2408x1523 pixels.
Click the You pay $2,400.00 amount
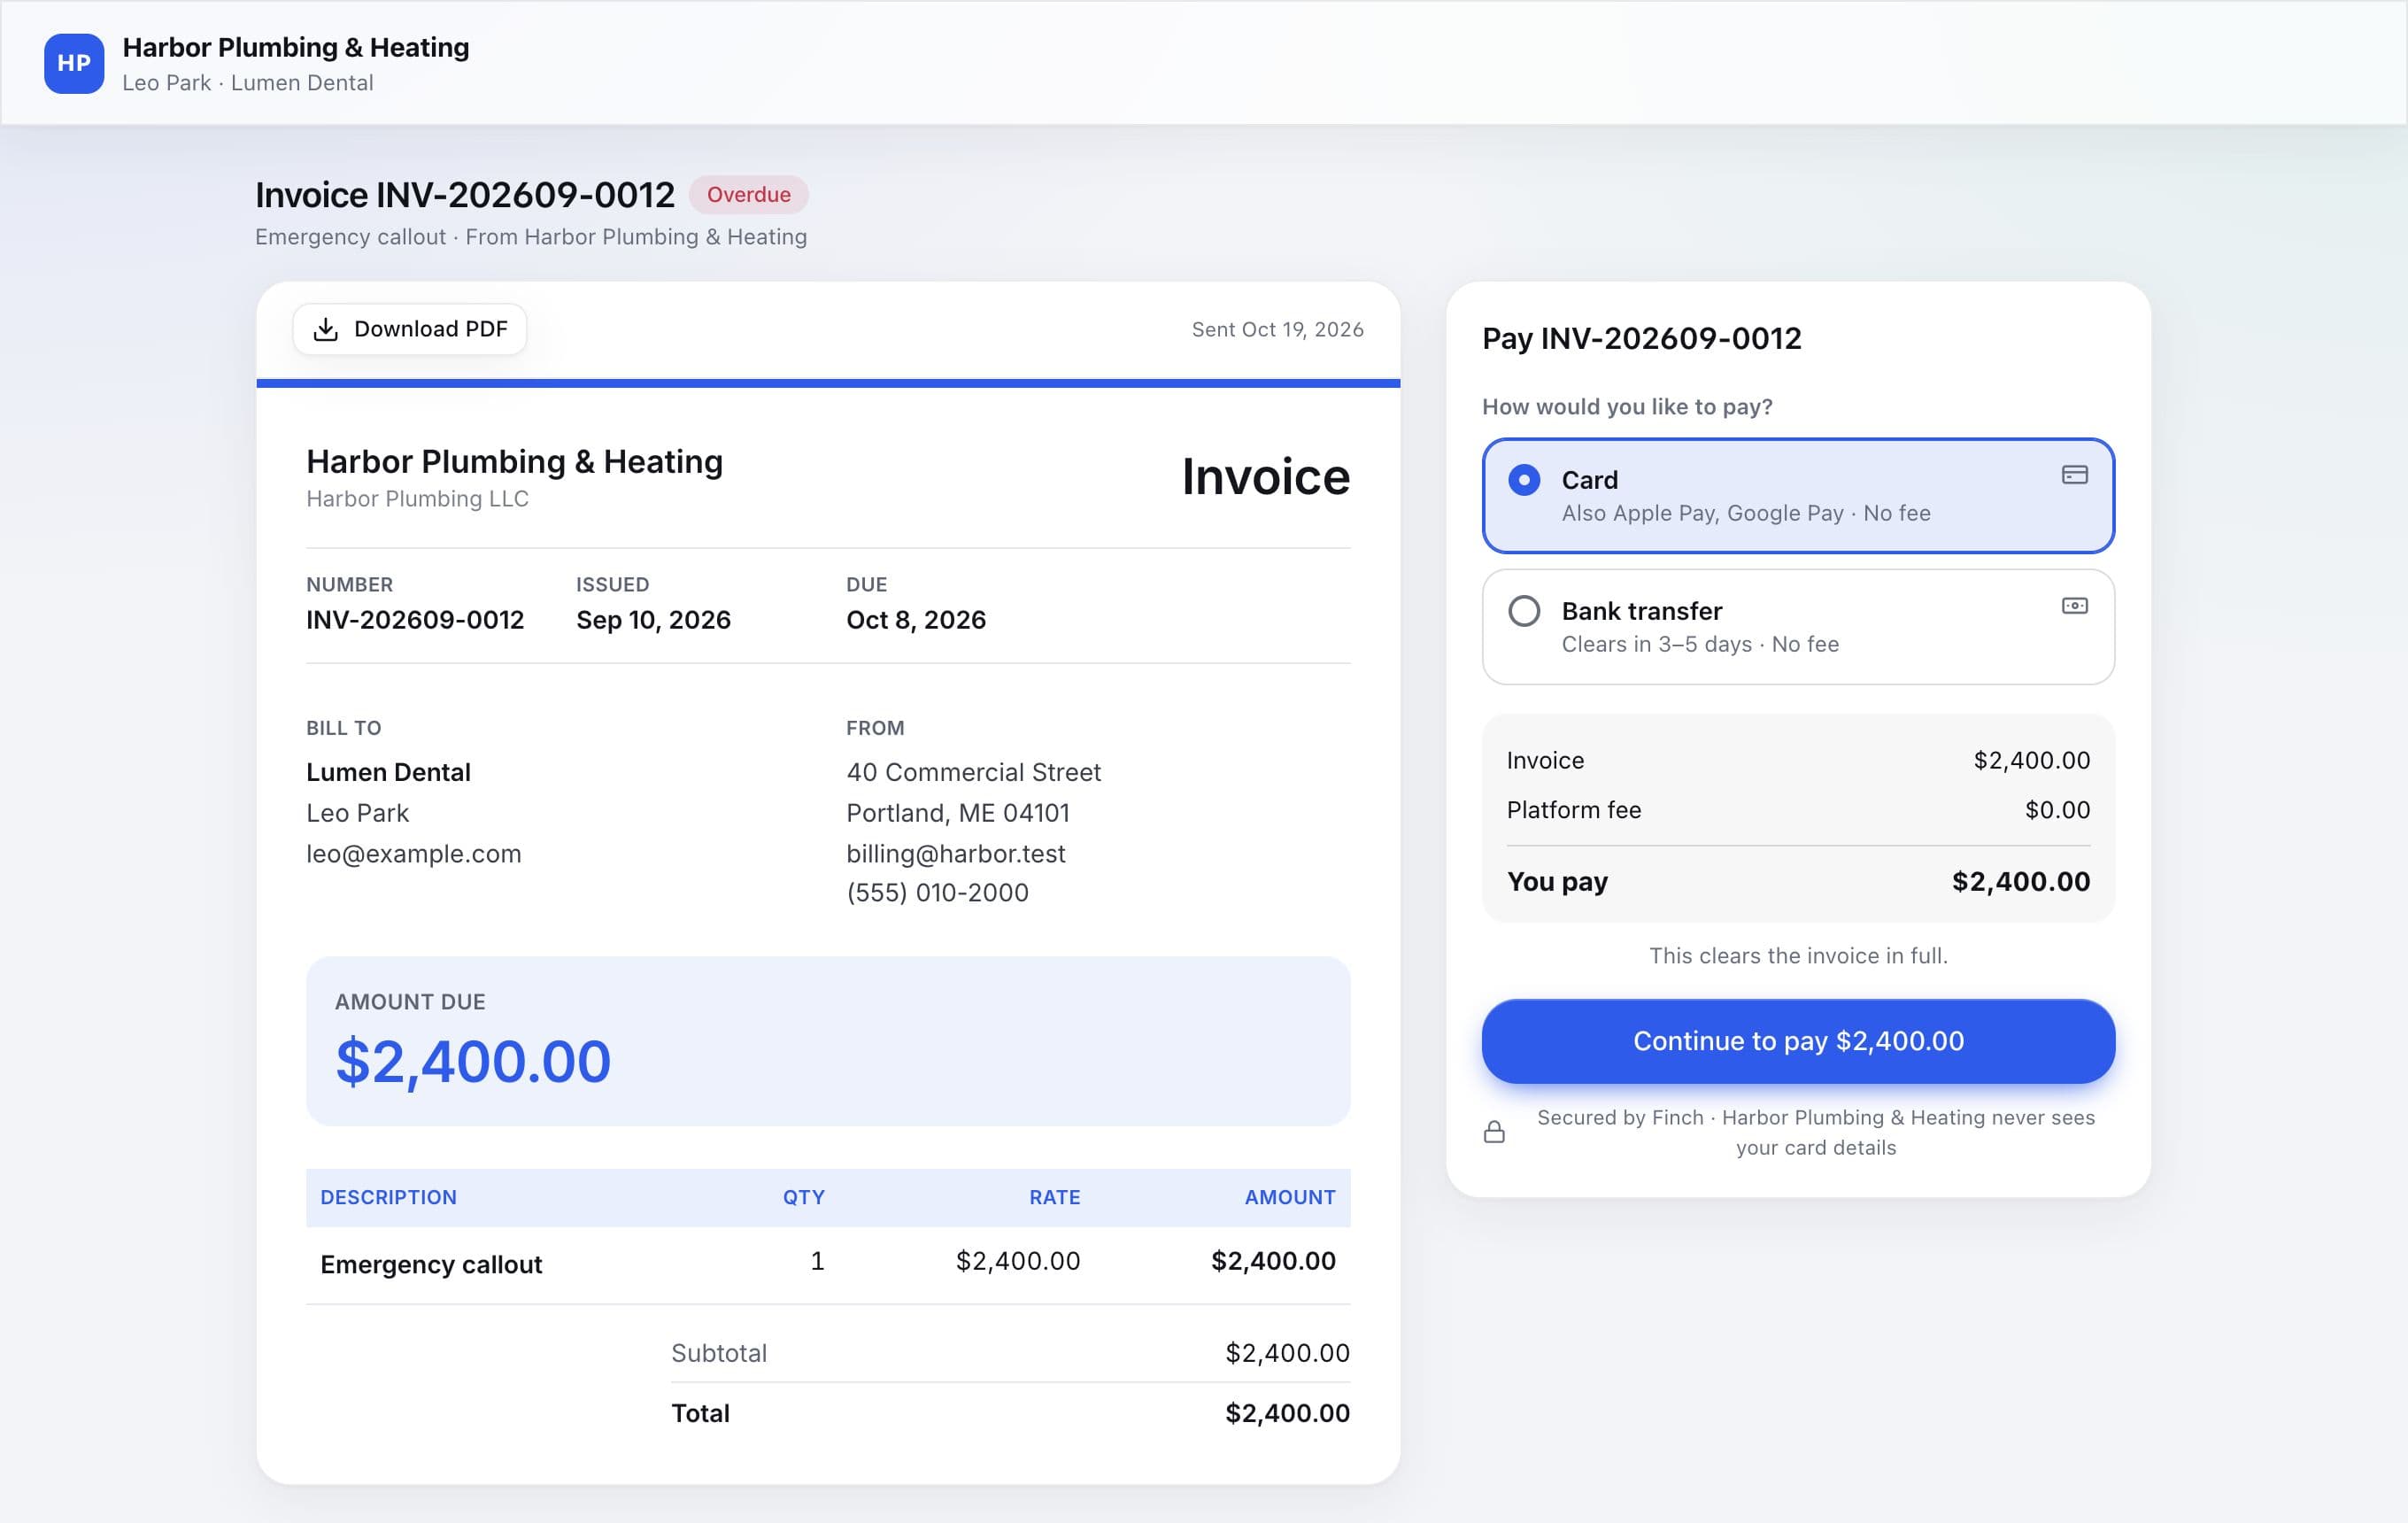(2021, 881)
